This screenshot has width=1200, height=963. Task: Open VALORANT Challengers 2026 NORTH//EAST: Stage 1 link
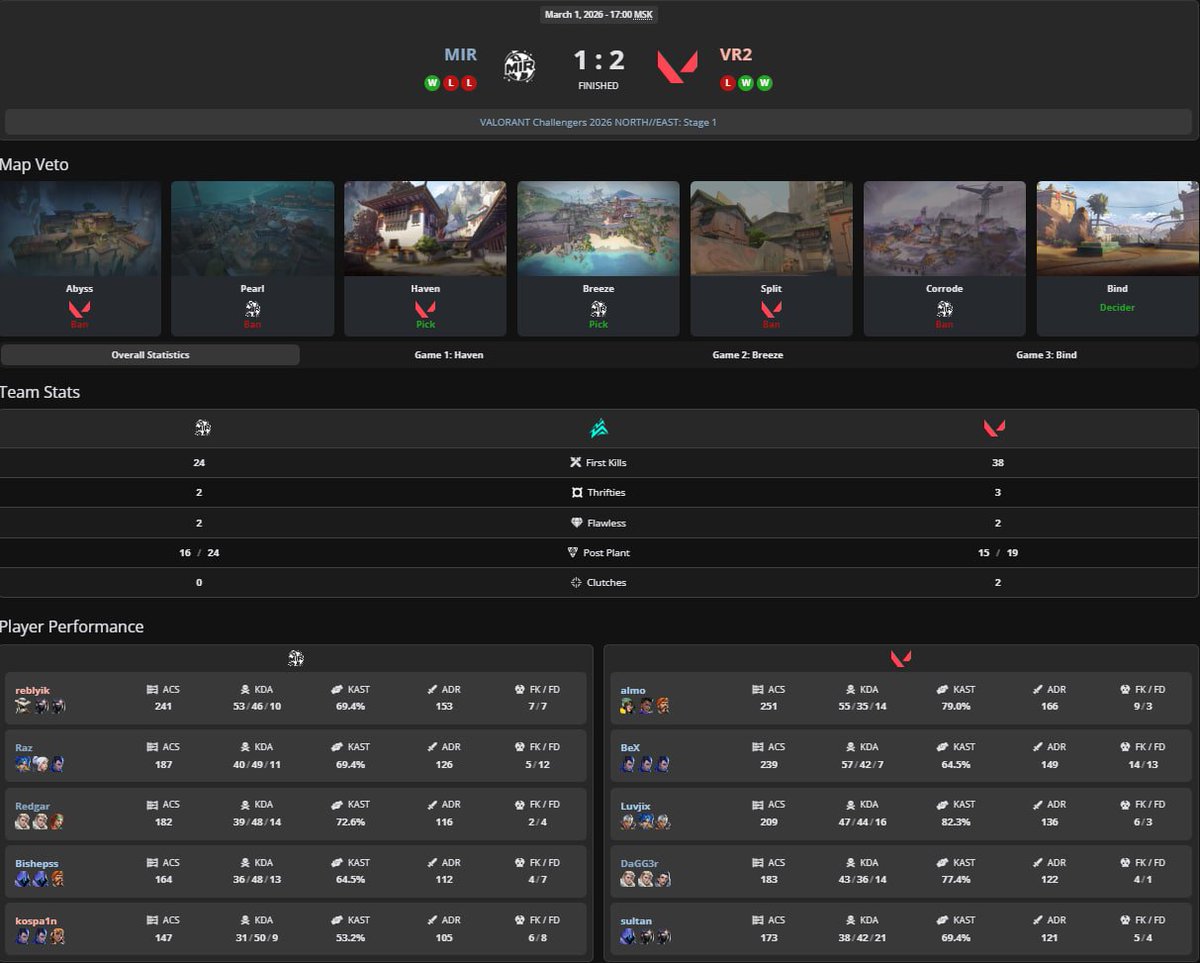598,122
